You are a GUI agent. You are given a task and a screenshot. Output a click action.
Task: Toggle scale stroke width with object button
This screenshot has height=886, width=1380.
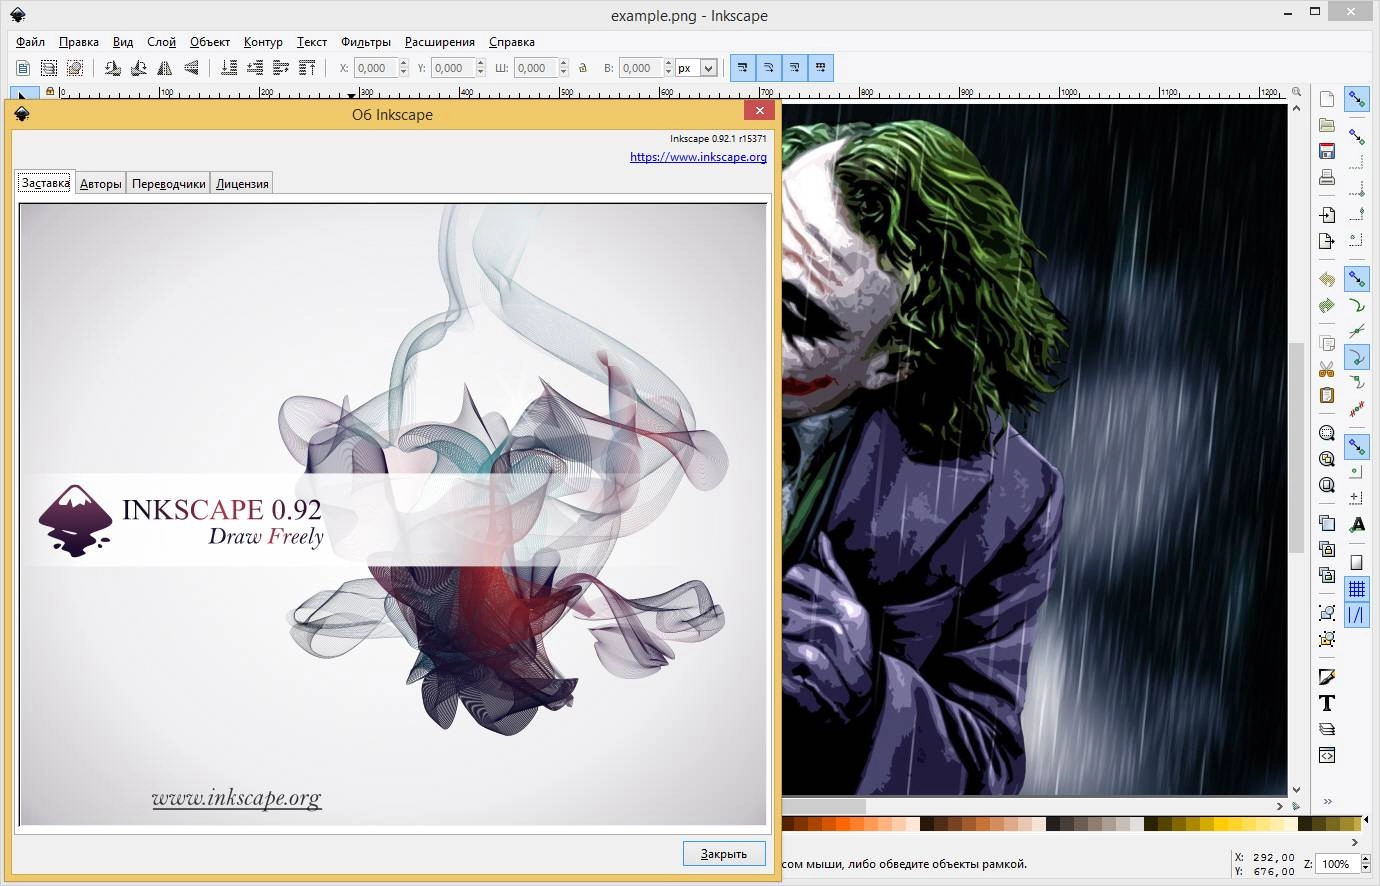742,68
